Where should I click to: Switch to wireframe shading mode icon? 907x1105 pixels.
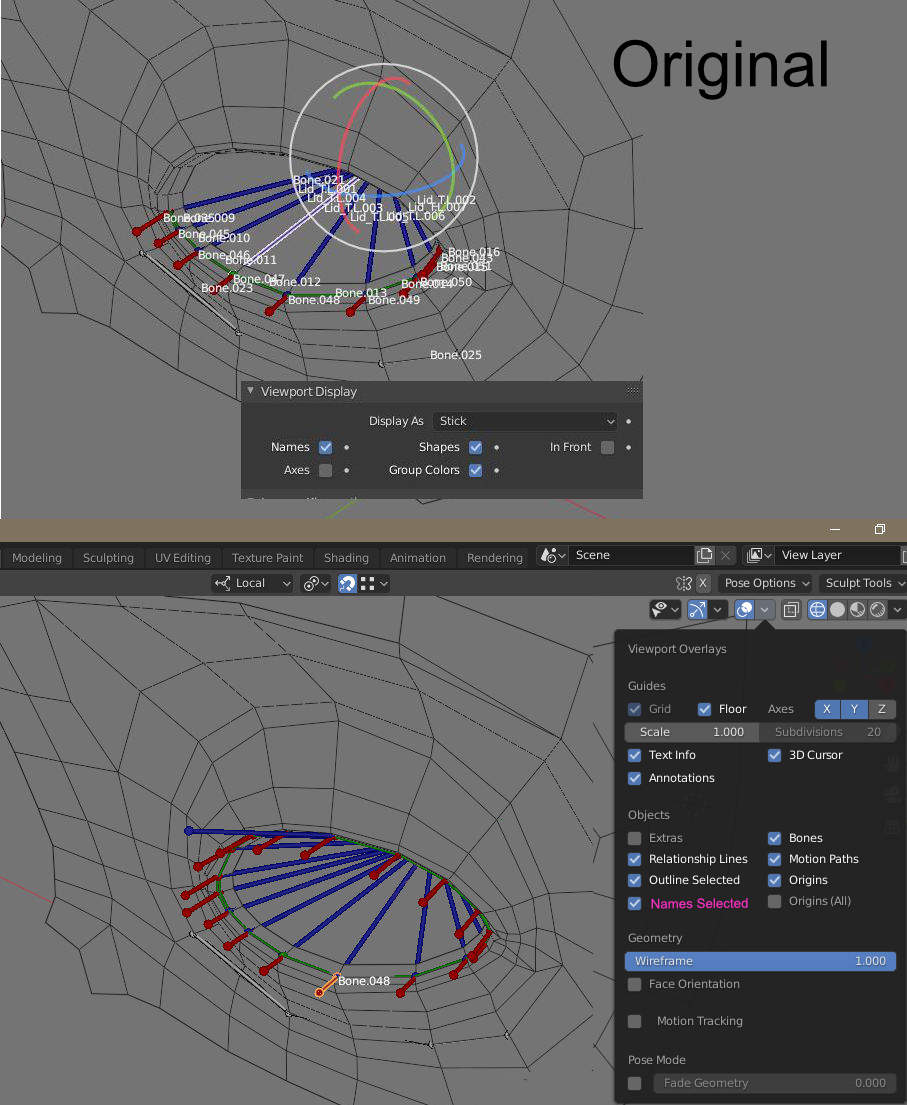point(817,610)
